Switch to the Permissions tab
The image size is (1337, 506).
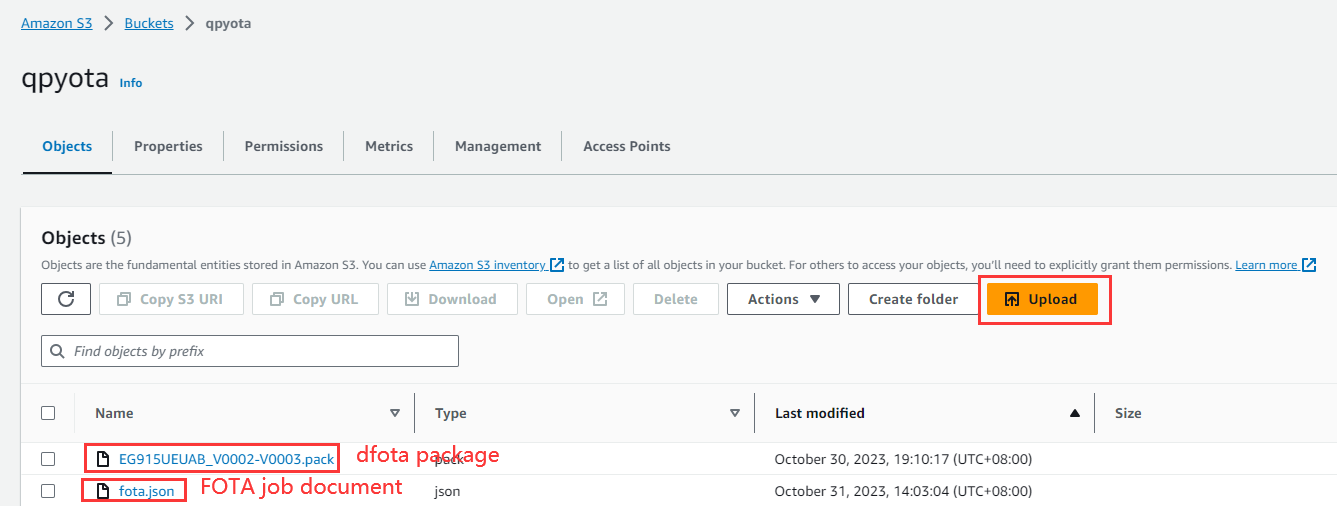[284, 146]
